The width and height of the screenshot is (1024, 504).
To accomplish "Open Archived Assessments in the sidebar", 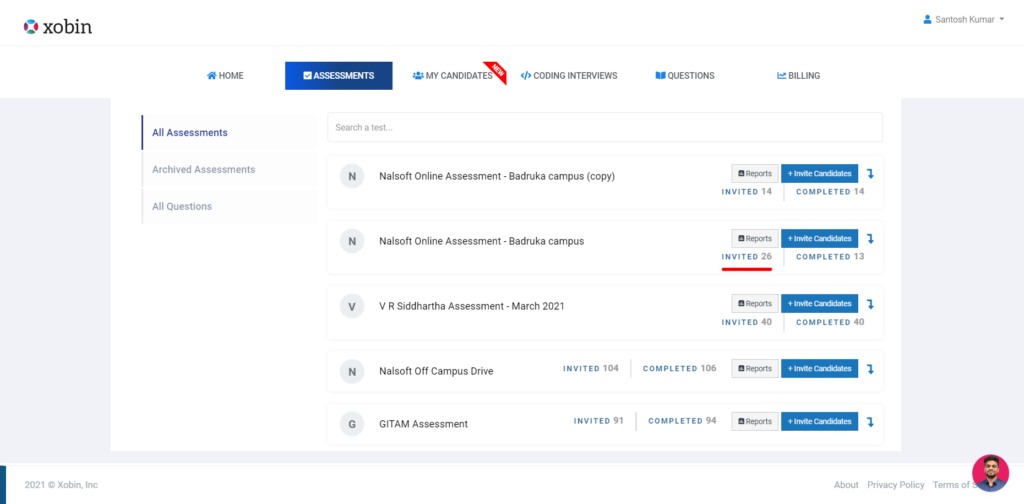I will (229, 170).
